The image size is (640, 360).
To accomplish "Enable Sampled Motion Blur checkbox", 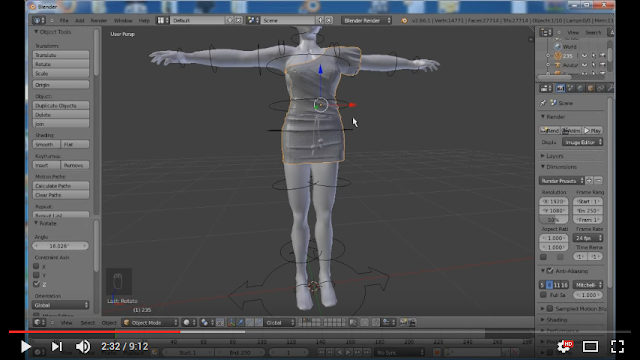I will pos(550,309).
